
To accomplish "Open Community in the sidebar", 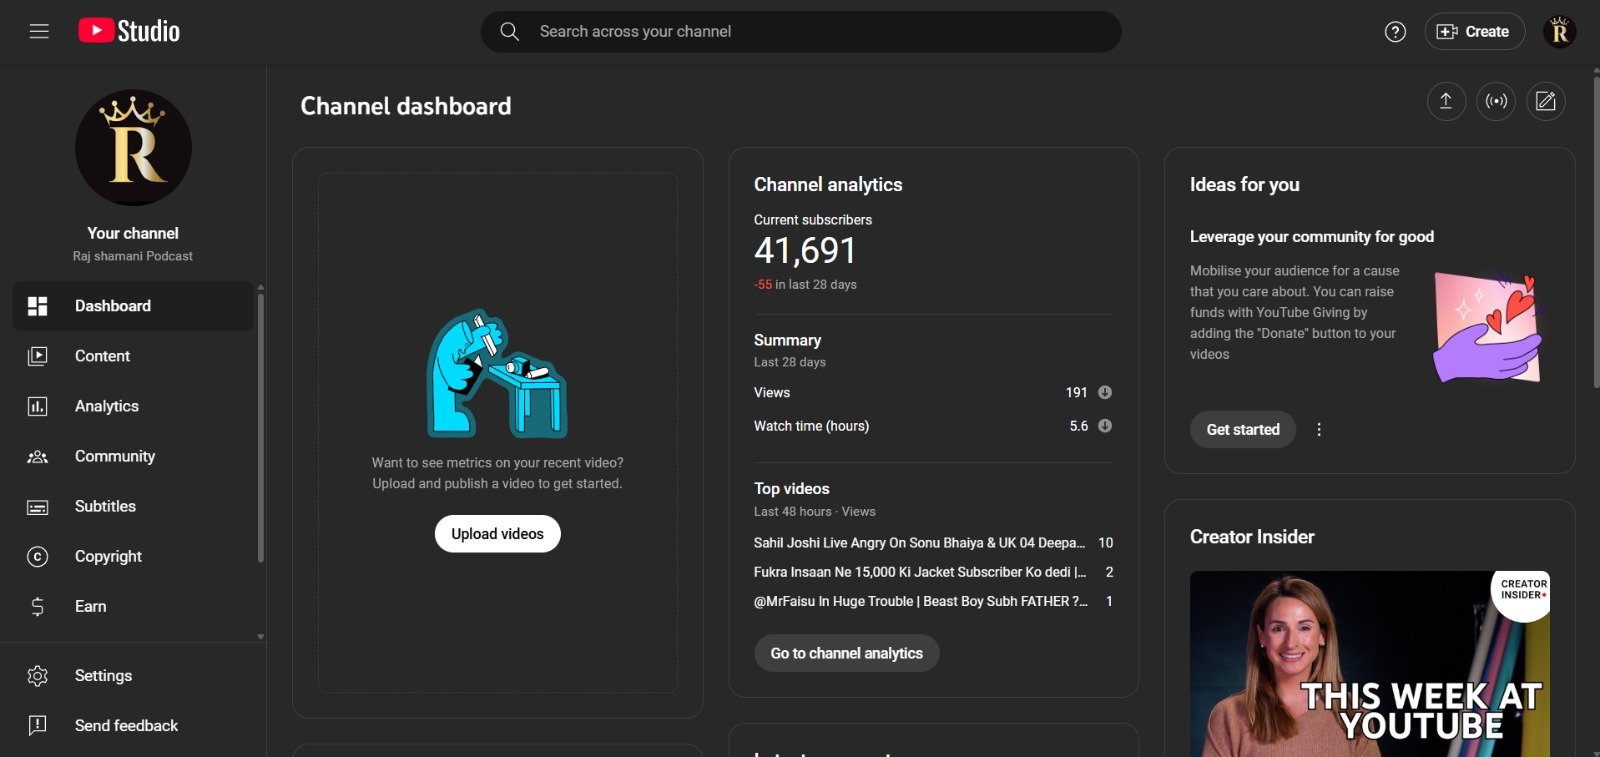I will coord(133,456).
